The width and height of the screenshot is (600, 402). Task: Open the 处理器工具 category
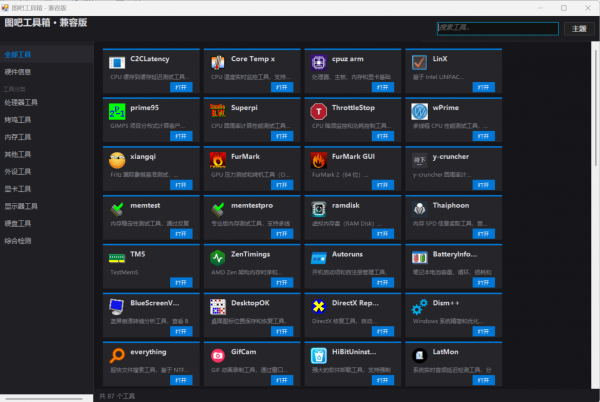pyautogui.click(x=47, y=103)
